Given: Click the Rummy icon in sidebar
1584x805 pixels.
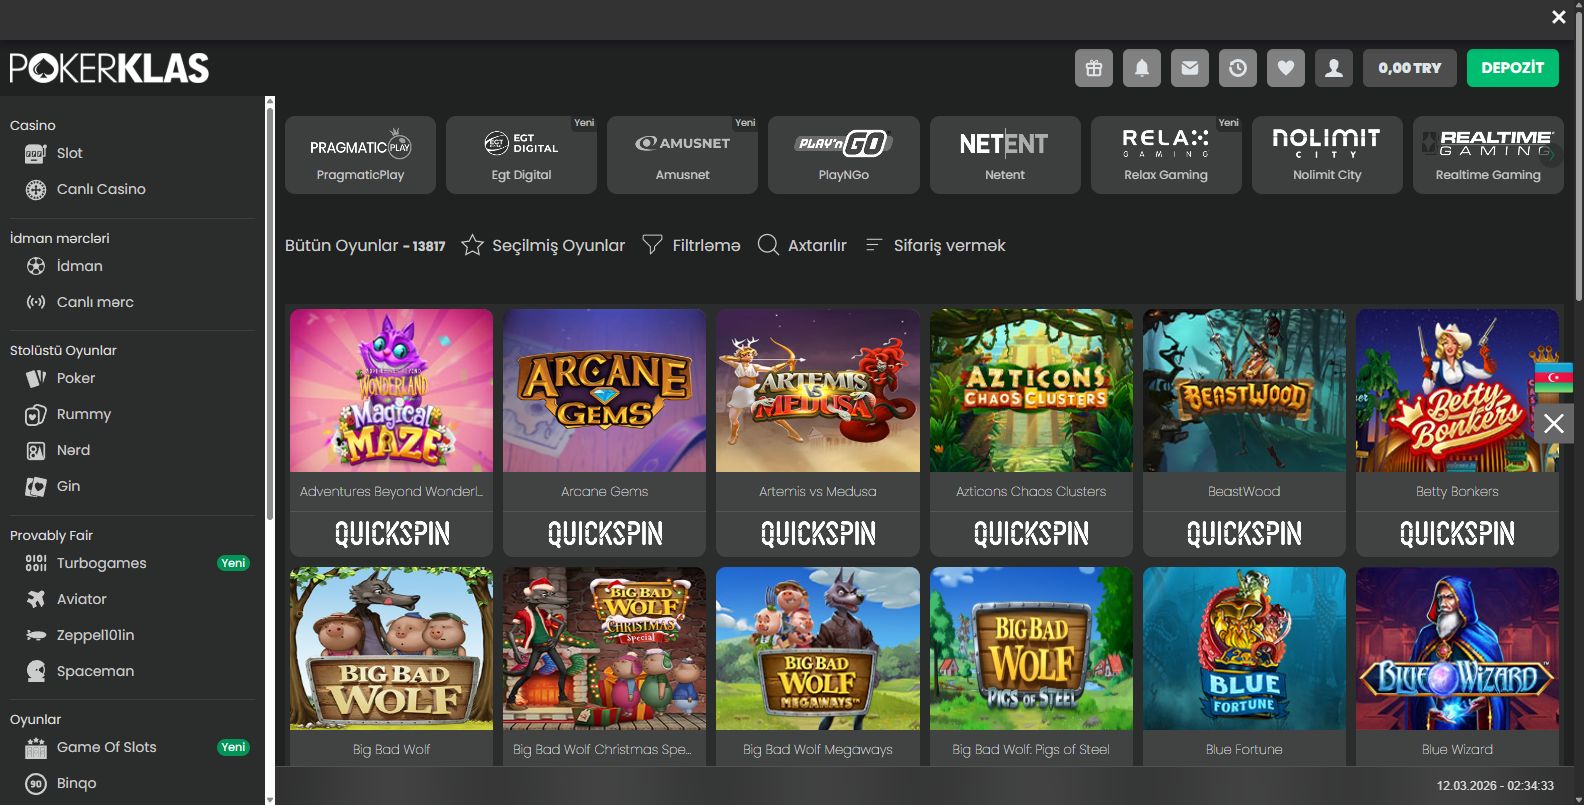Looking at the screenshot, I should [36, 414].
